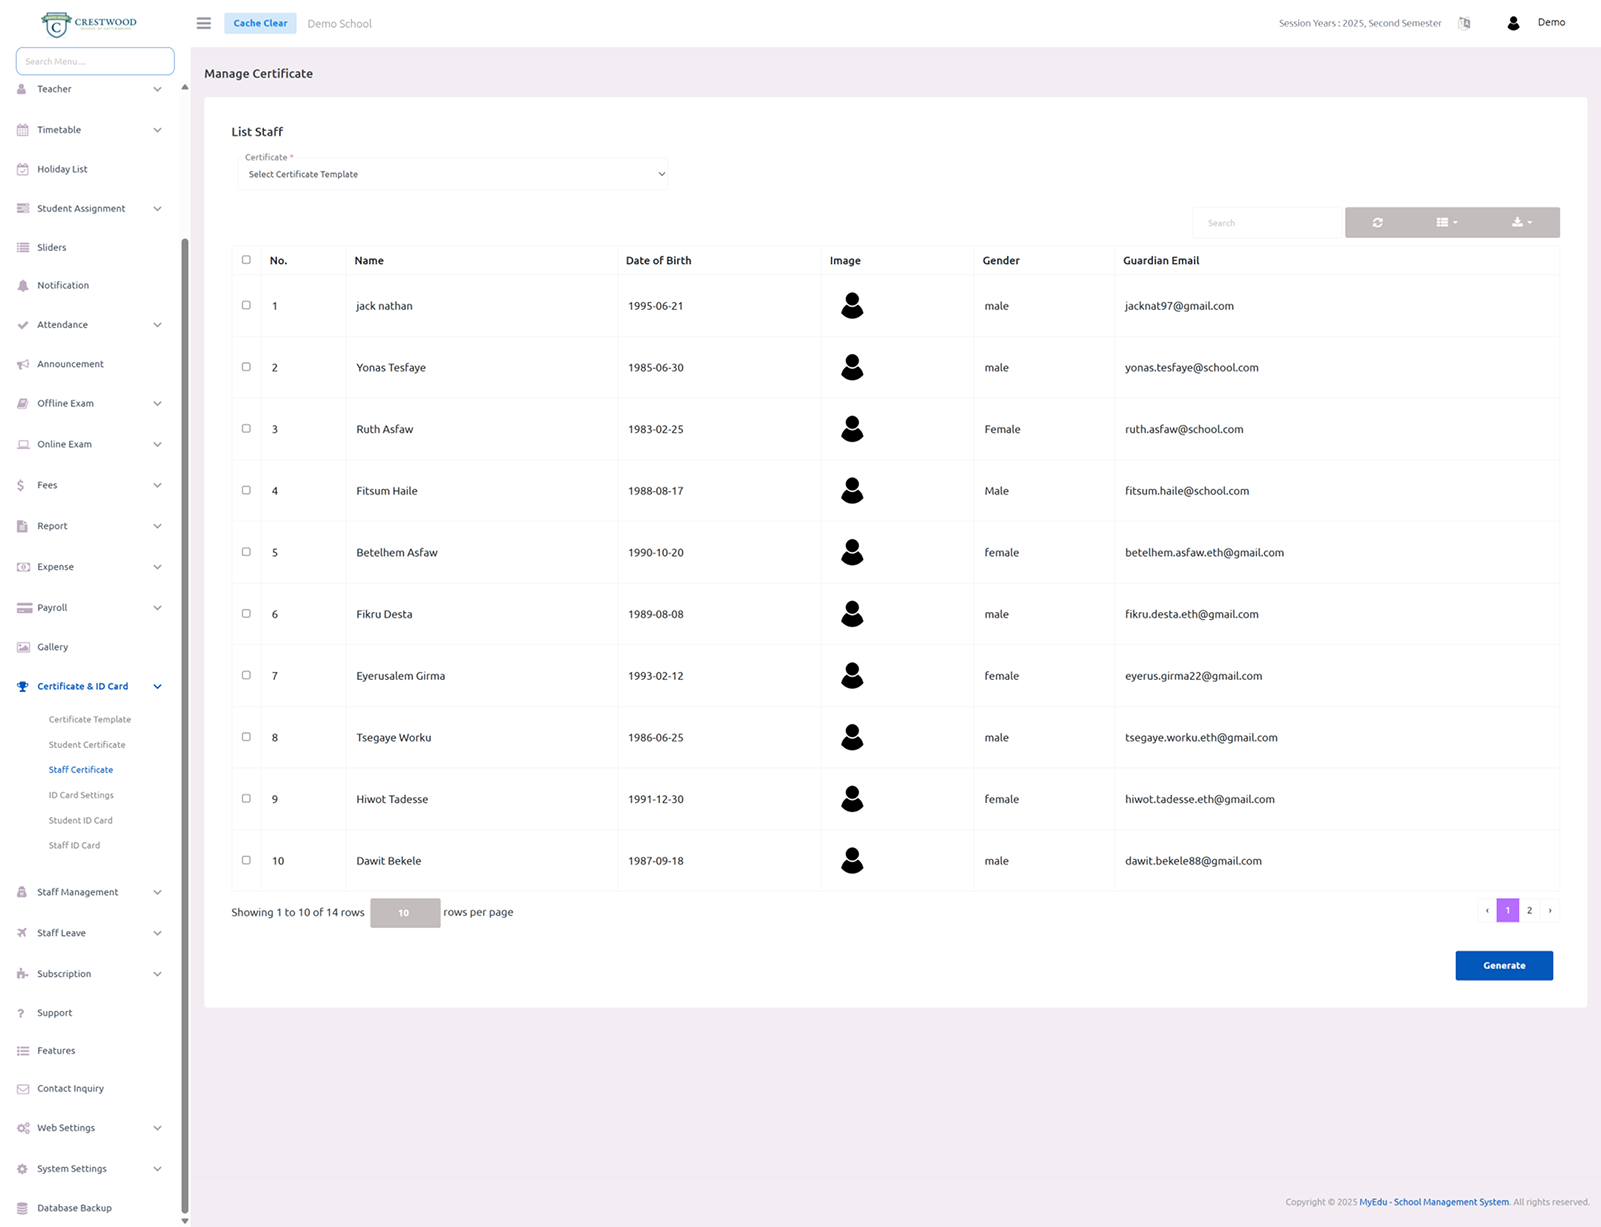Check the select-all checkbox in table header

[246, 260]
